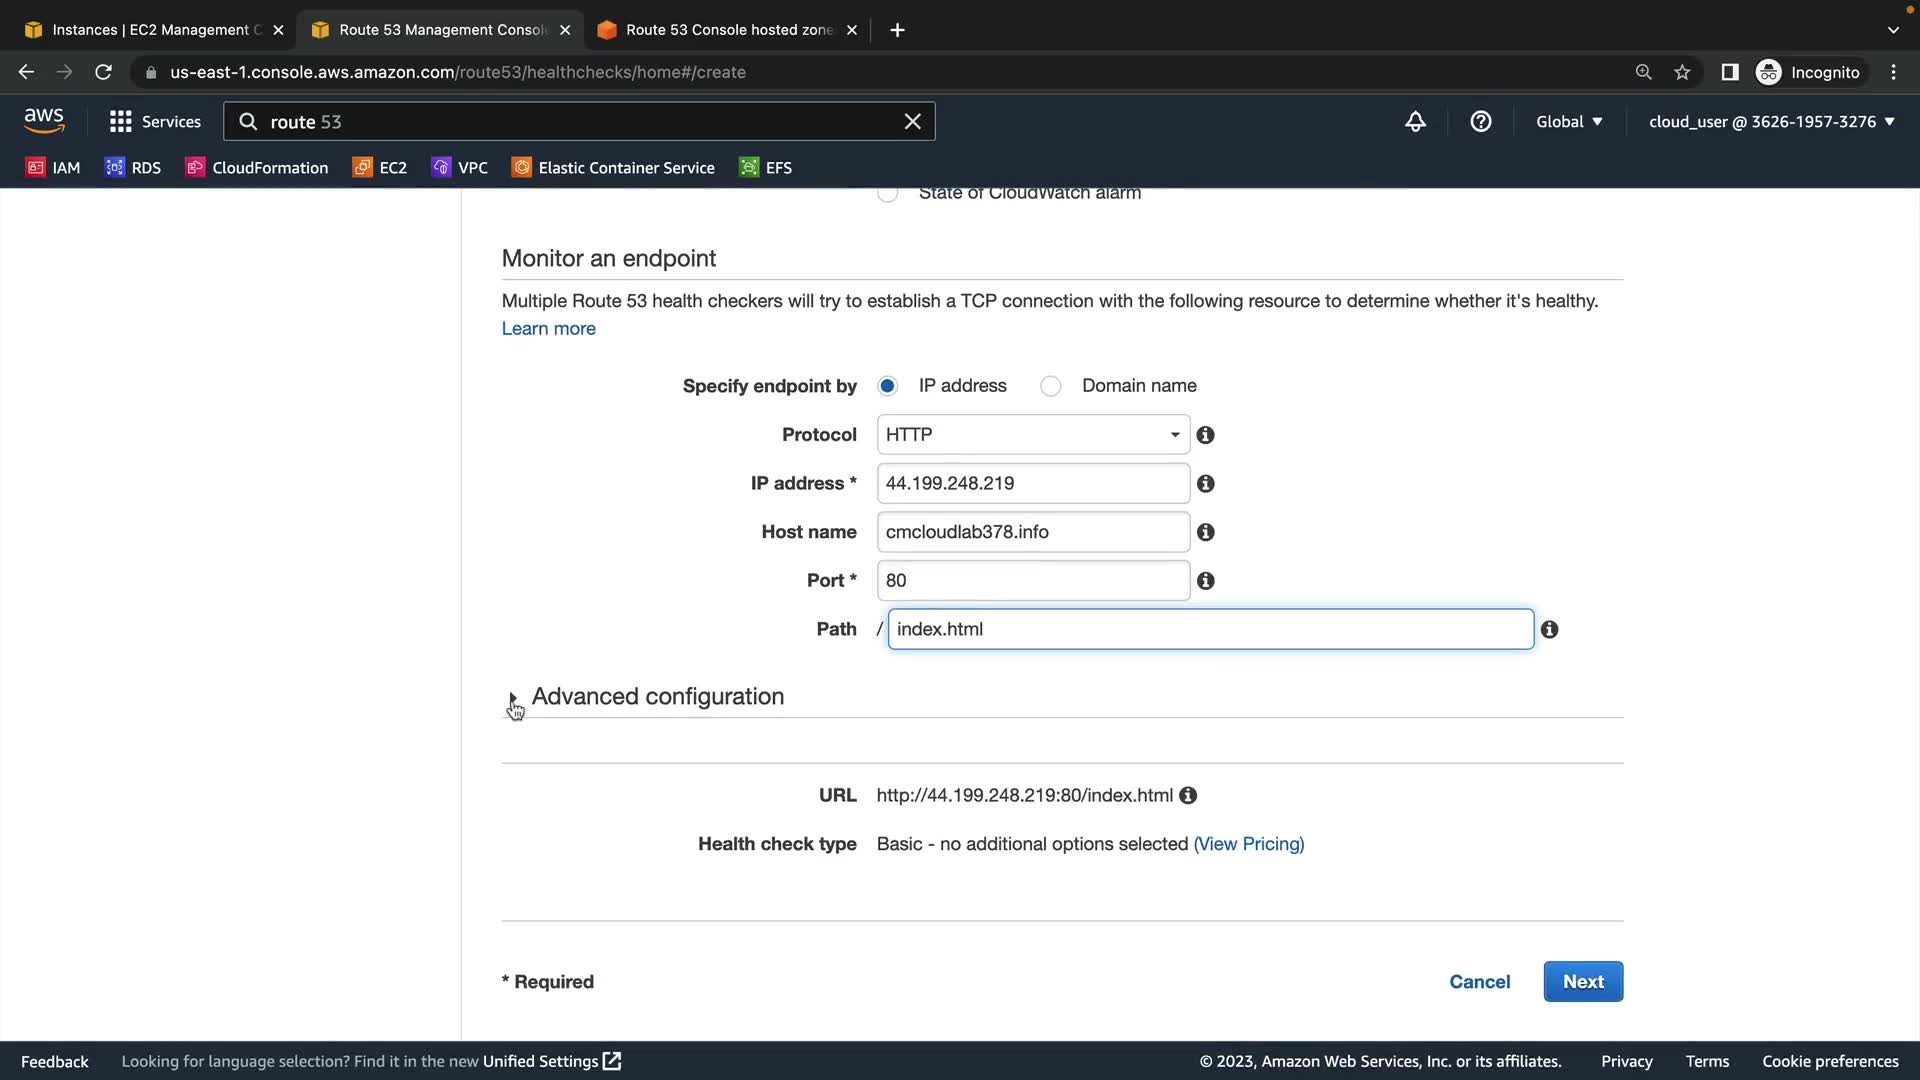Image resolution: width=1920 pixels, height=1080 pixels.
Task: Select State of CloudWatch alarm option
Action: point(887,193)
